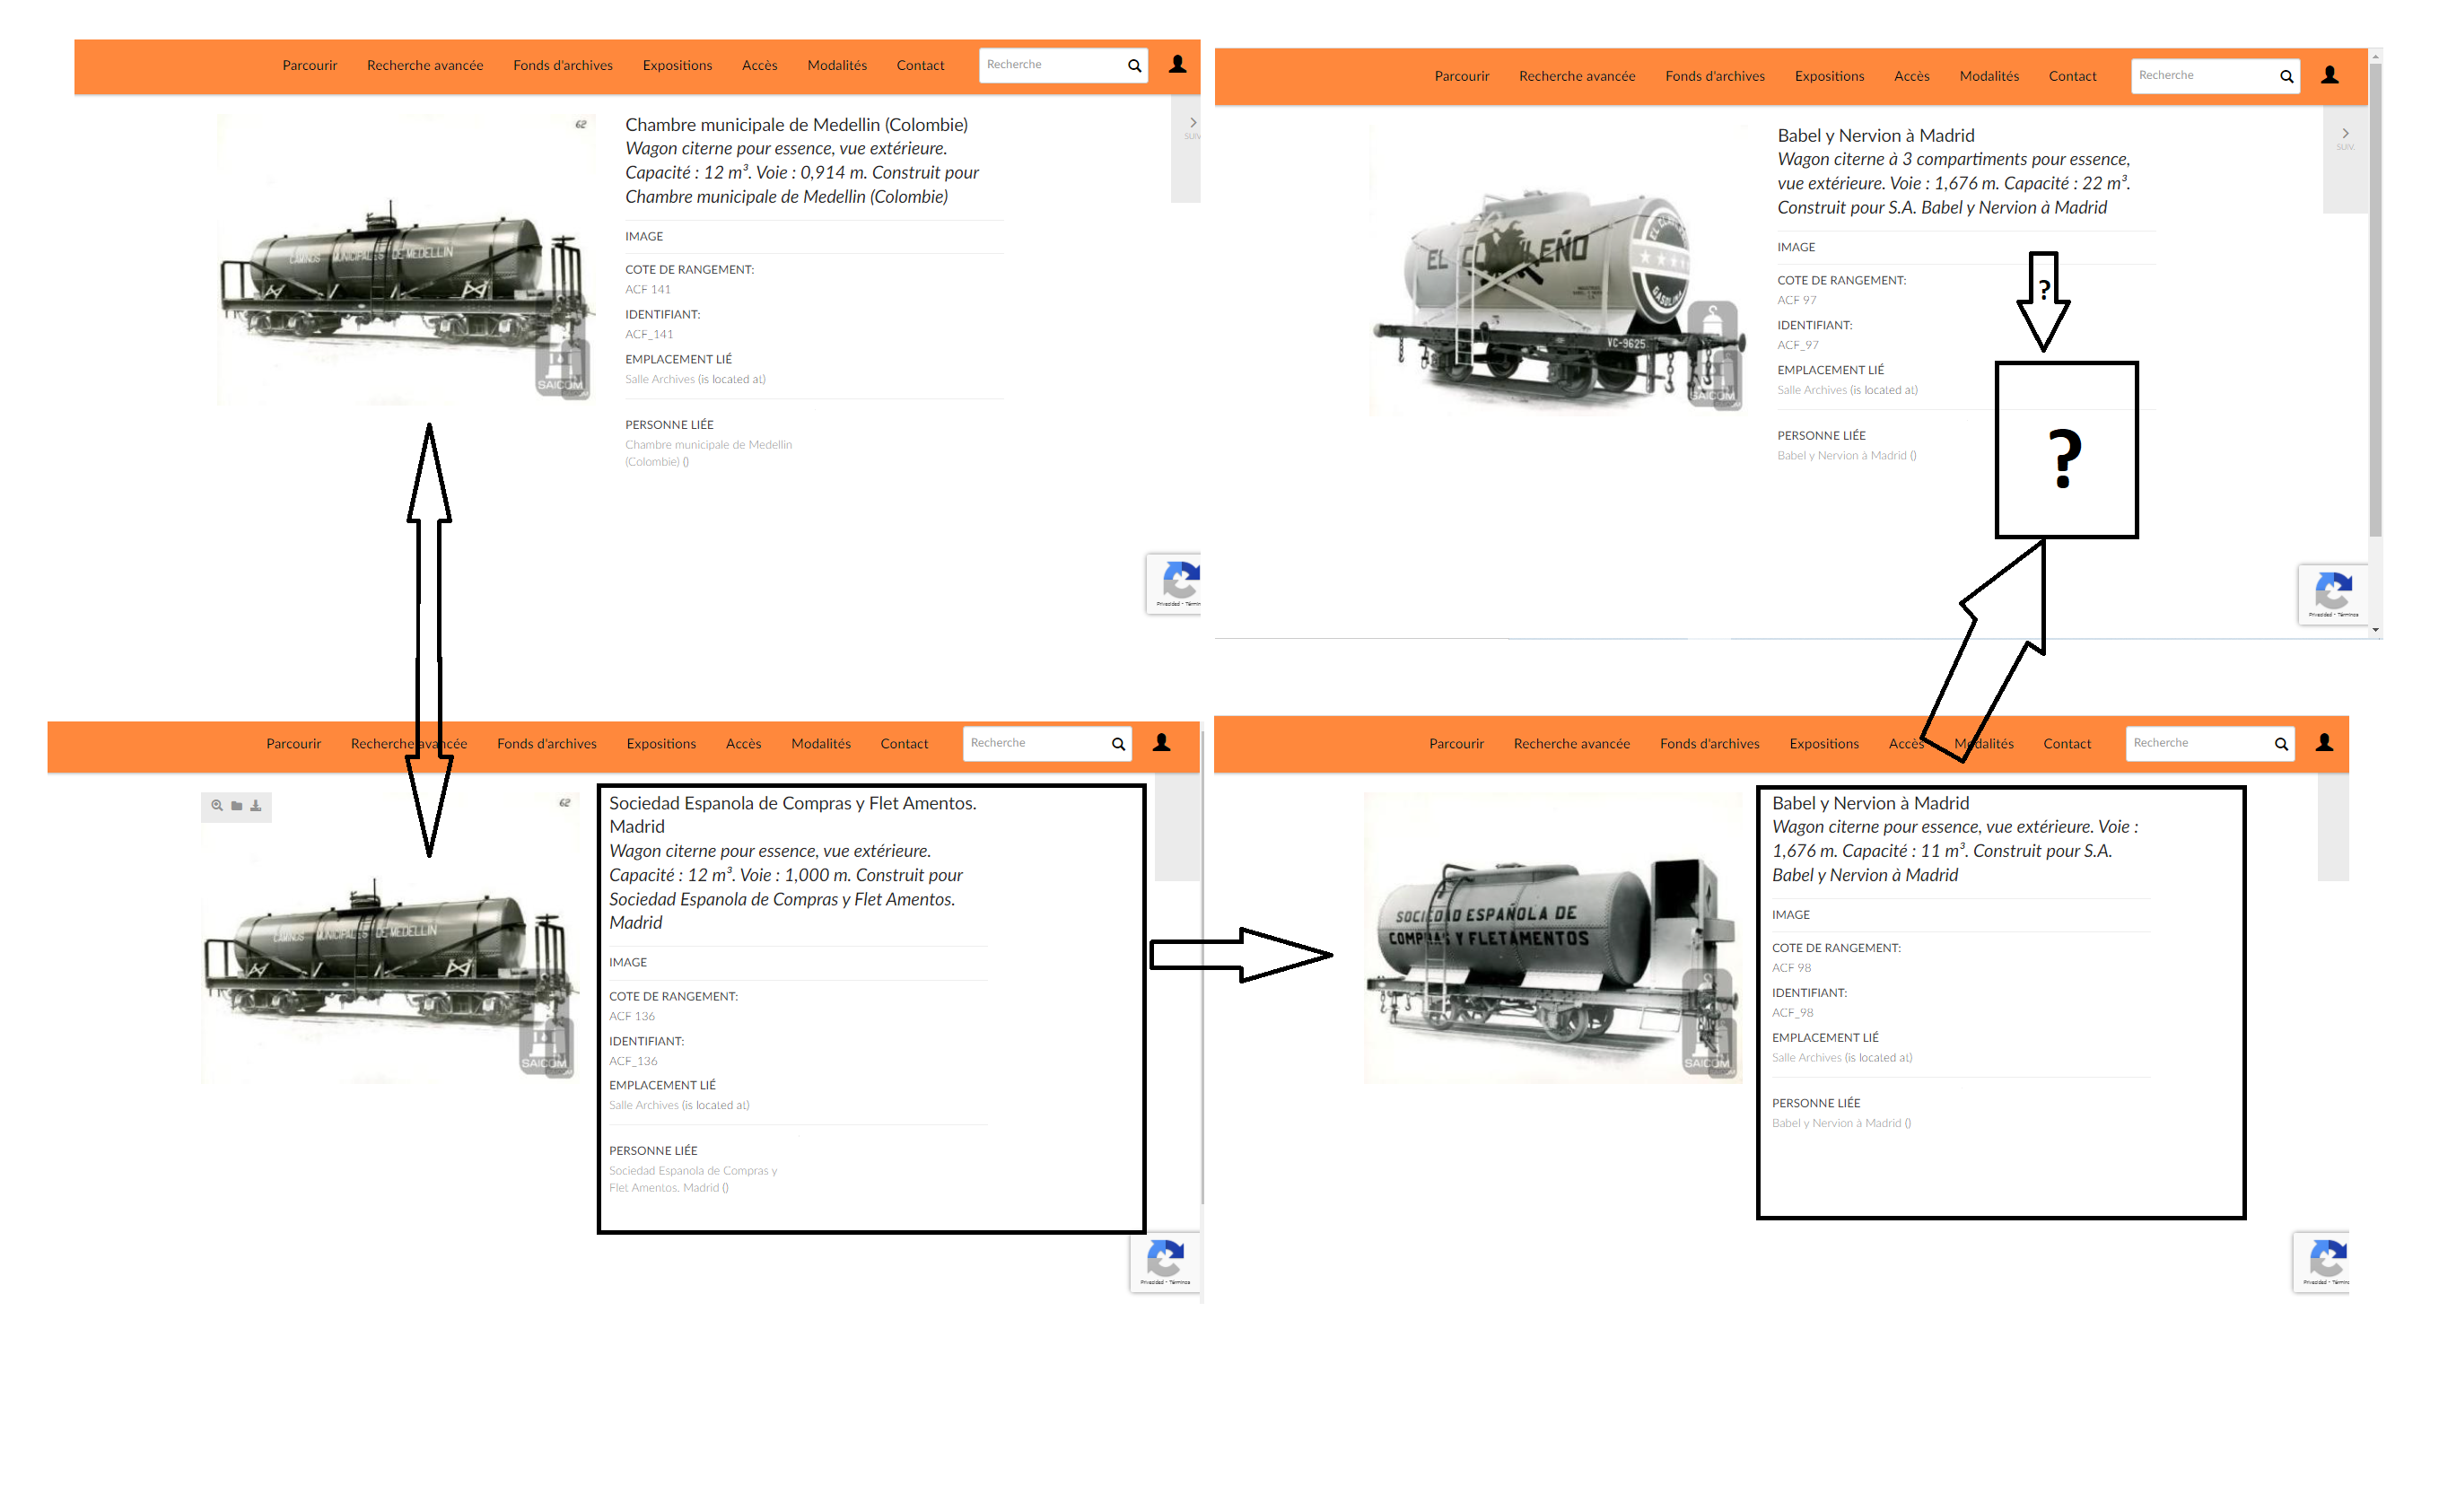
Task: Open Modalités on the Sociedad Espanola page
Action: (821, 745)
